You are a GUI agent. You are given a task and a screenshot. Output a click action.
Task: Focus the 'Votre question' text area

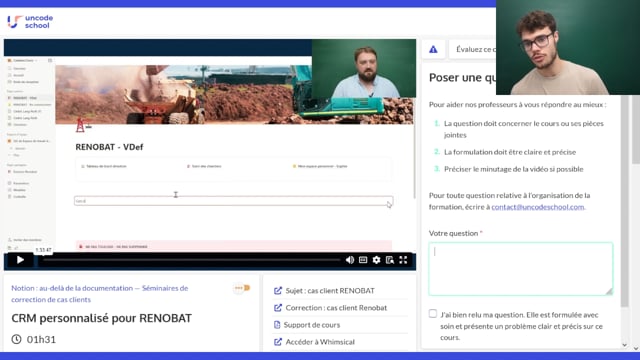click(520, 269)
